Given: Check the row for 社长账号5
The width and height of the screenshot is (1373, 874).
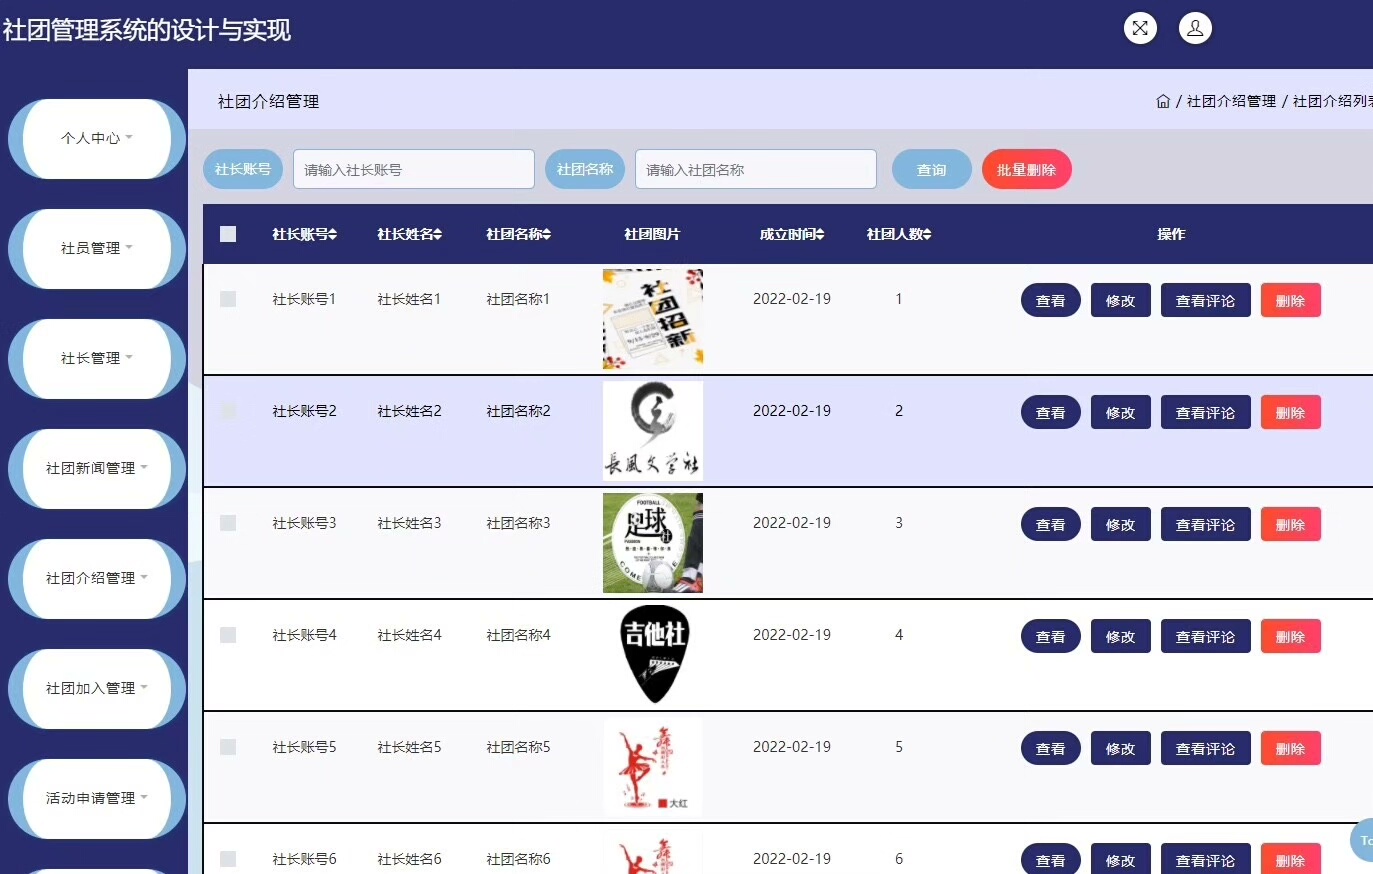Looking at the screenshot, I should 228,747.
